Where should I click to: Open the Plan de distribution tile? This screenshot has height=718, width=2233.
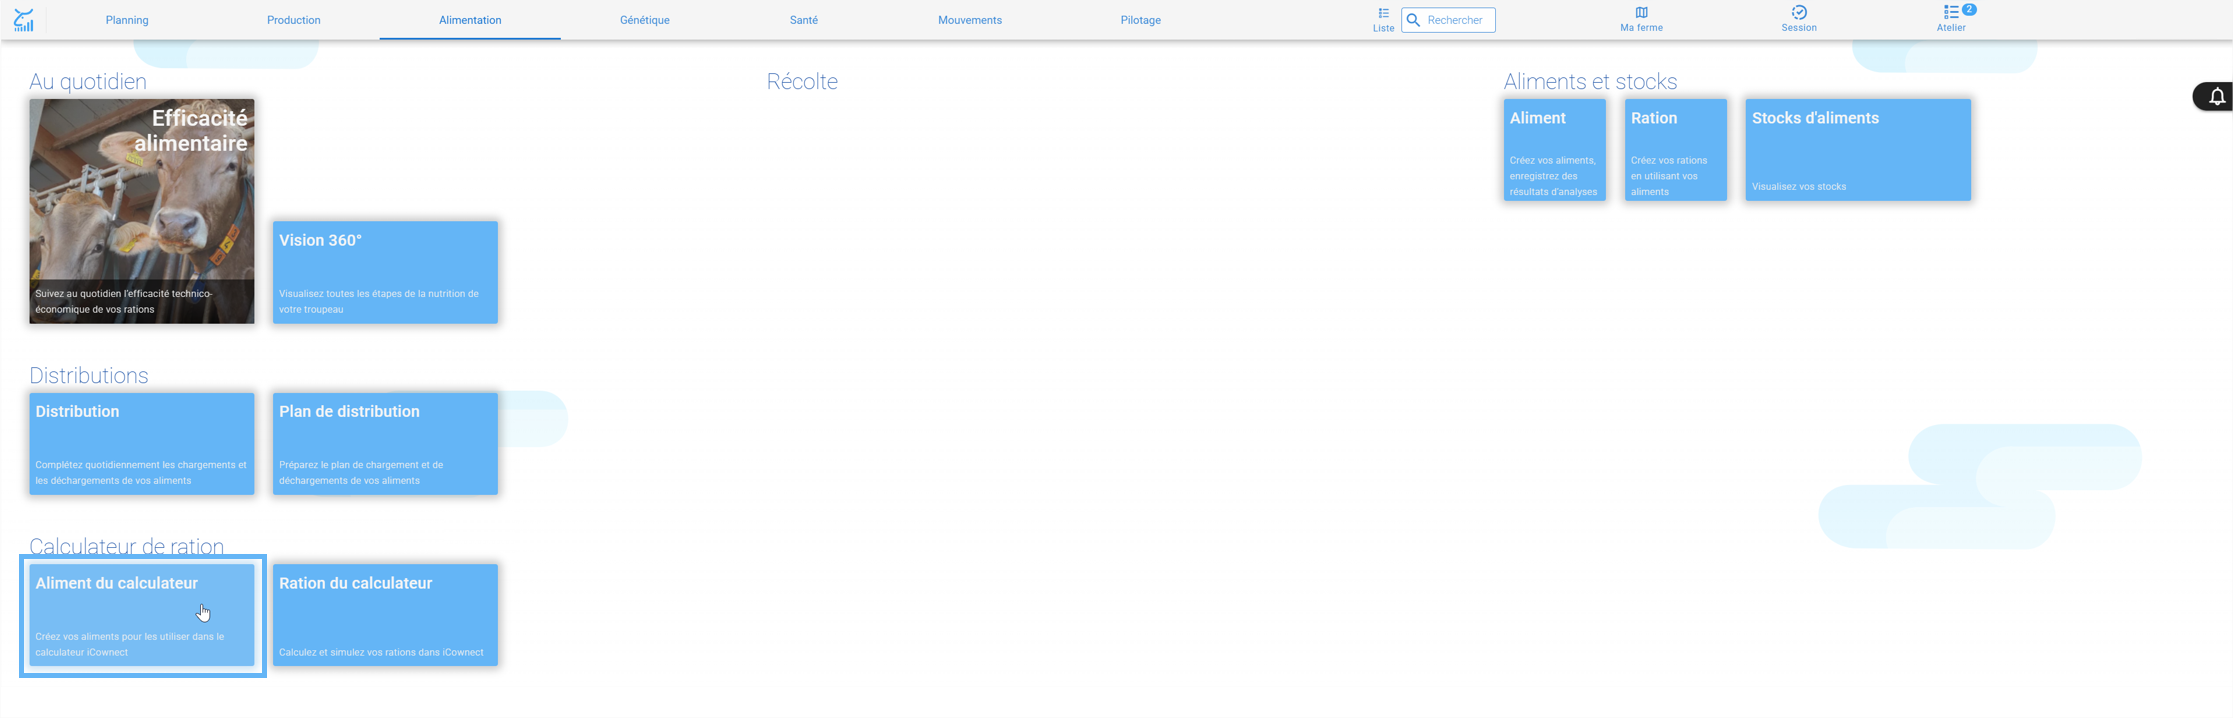(x=385, y=443)
